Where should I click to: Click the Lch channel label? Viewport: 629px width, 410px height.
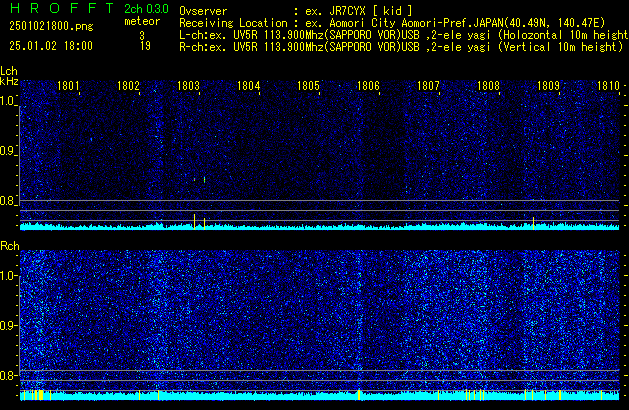9,71
